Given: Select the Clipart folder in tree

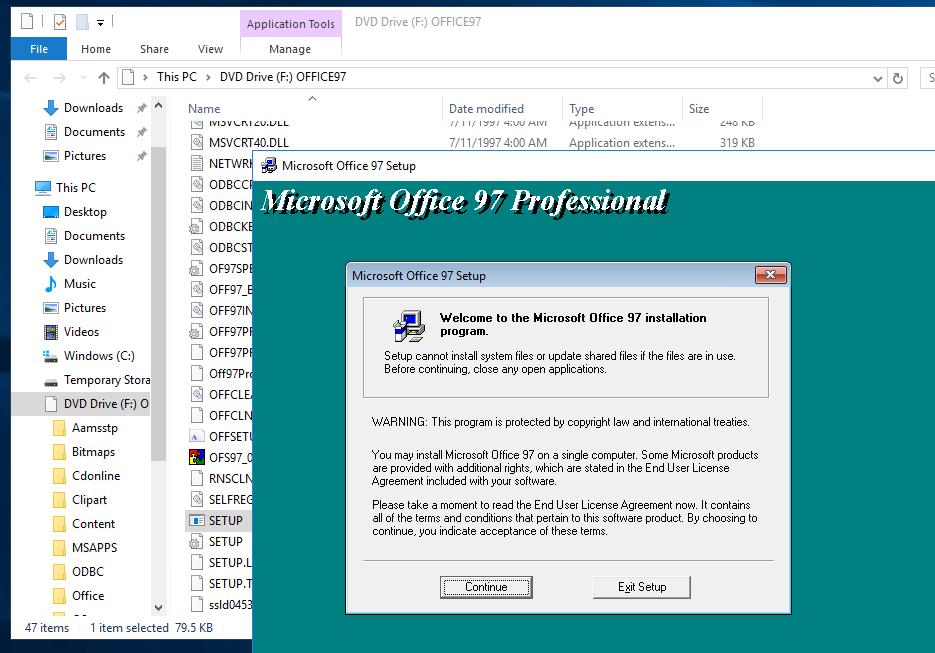Looking at the screenshot, I should click(x=89, y=500).
